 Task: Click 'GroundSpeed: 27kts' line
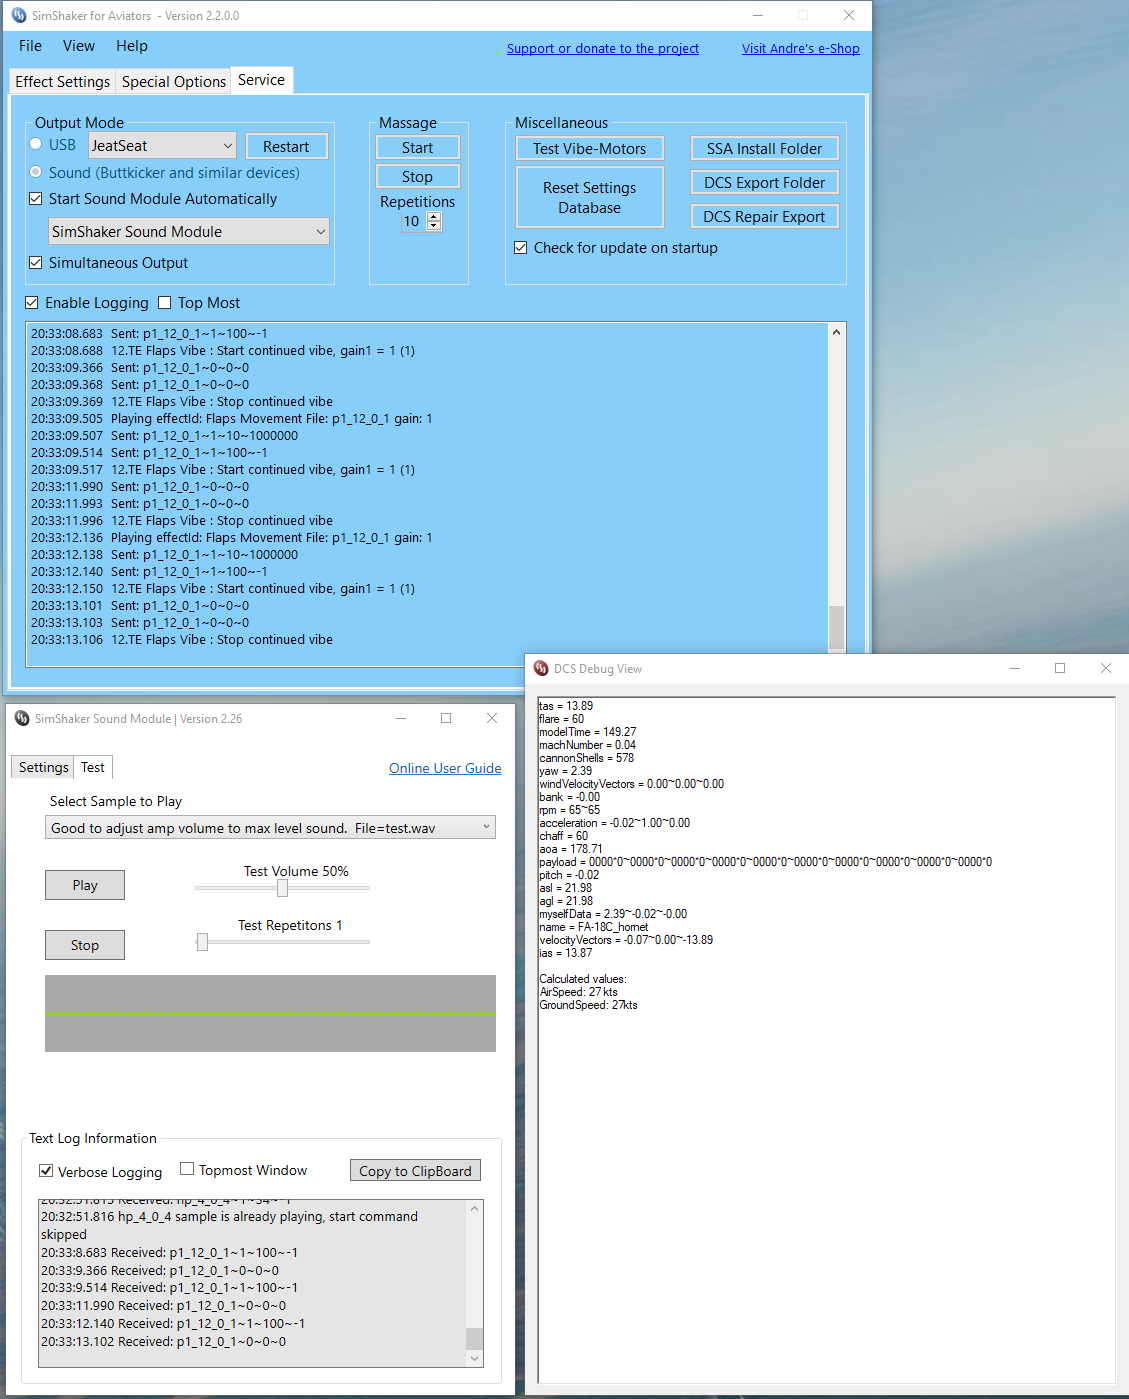click(588, 1005)
